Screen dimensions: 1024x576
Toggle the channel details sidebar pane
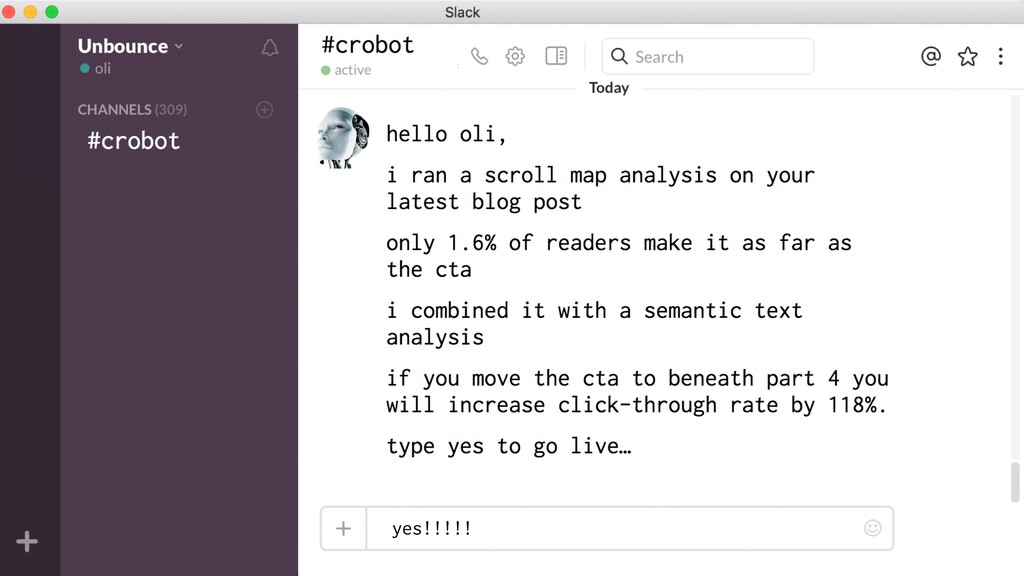click(556, 56)
